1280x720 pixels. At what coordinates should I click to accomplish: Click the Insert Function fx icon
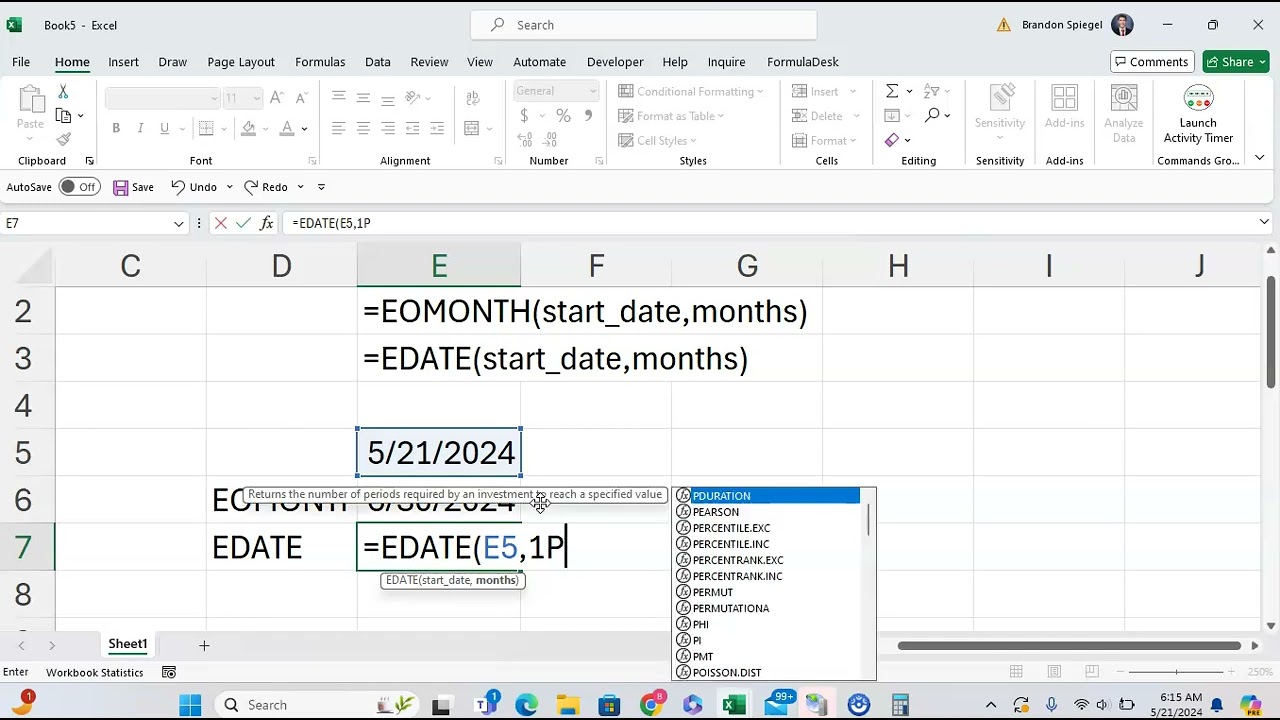pos(267,223)
